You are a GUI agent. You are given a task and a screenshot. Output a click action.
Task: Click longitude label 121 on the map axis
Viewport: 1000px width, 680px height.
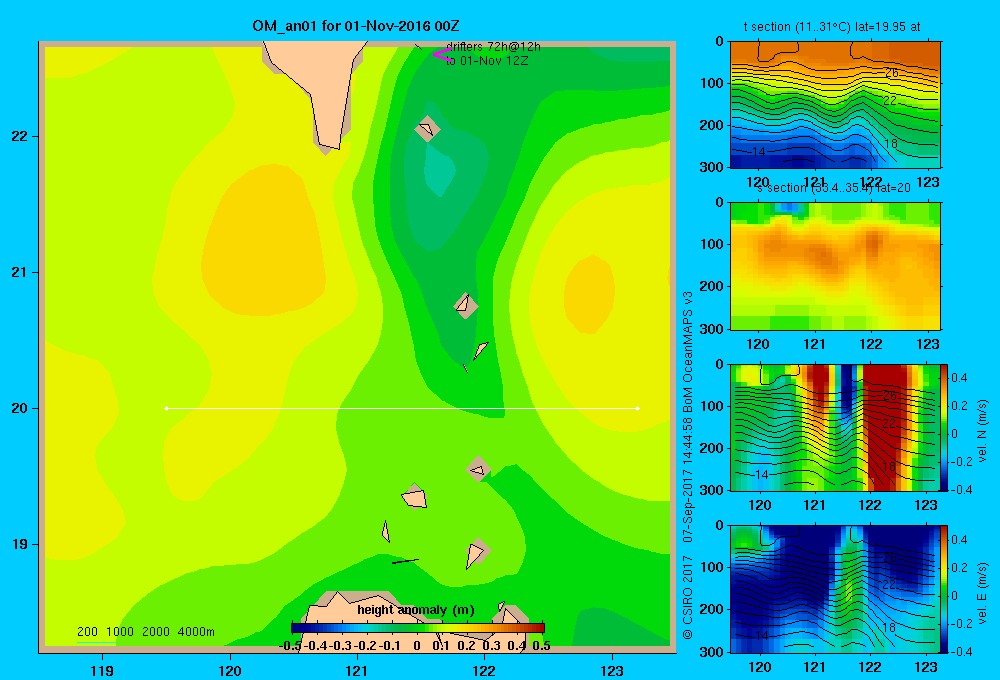coord(357,670)
